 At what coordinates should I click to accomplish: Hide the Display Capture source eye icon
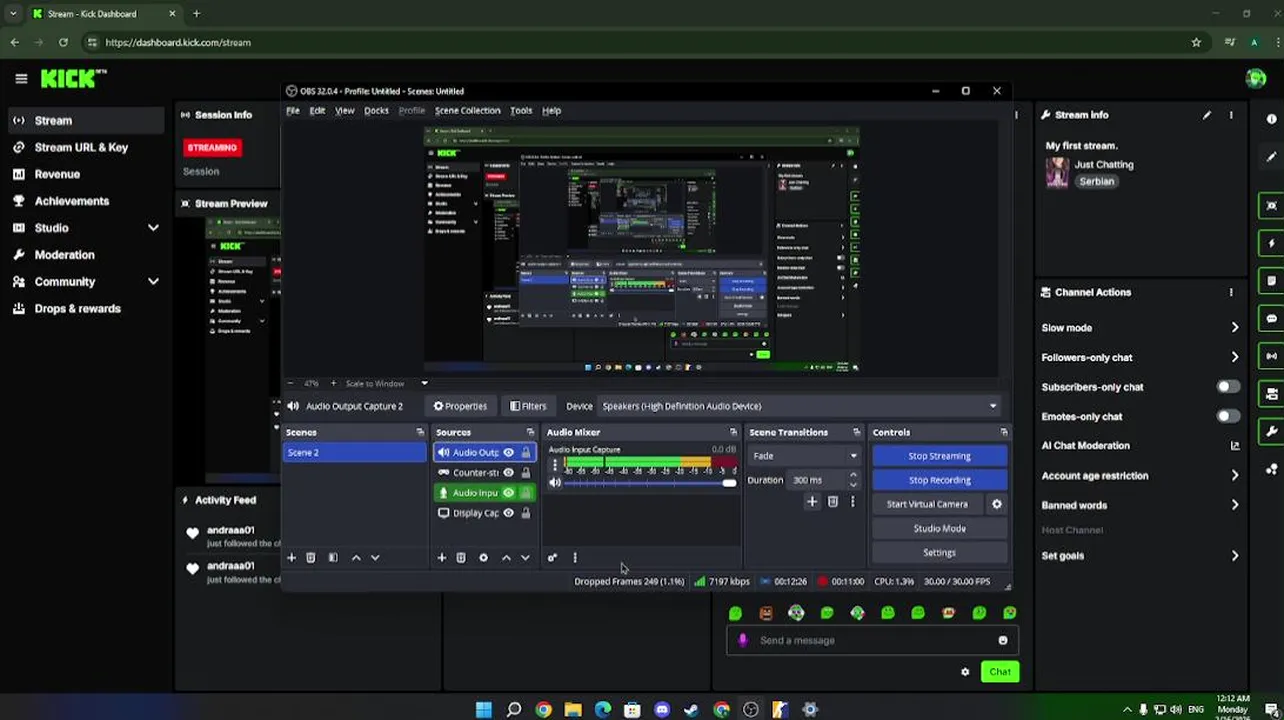click(x=508, y=513)
